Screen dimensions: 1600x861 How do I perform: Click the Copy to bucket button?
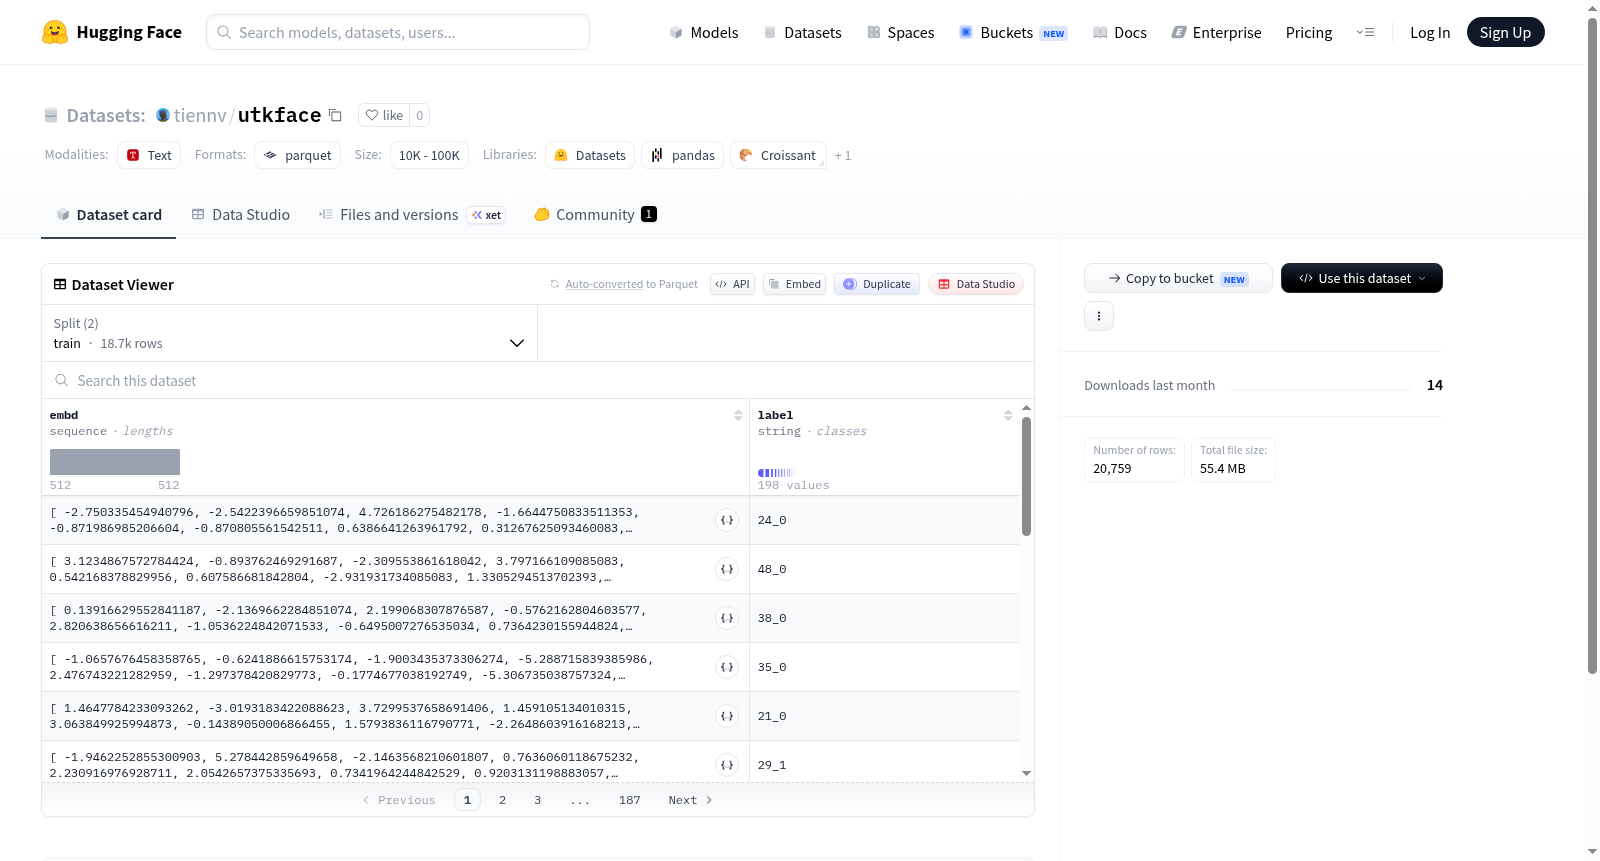[x=1178, y=278]
